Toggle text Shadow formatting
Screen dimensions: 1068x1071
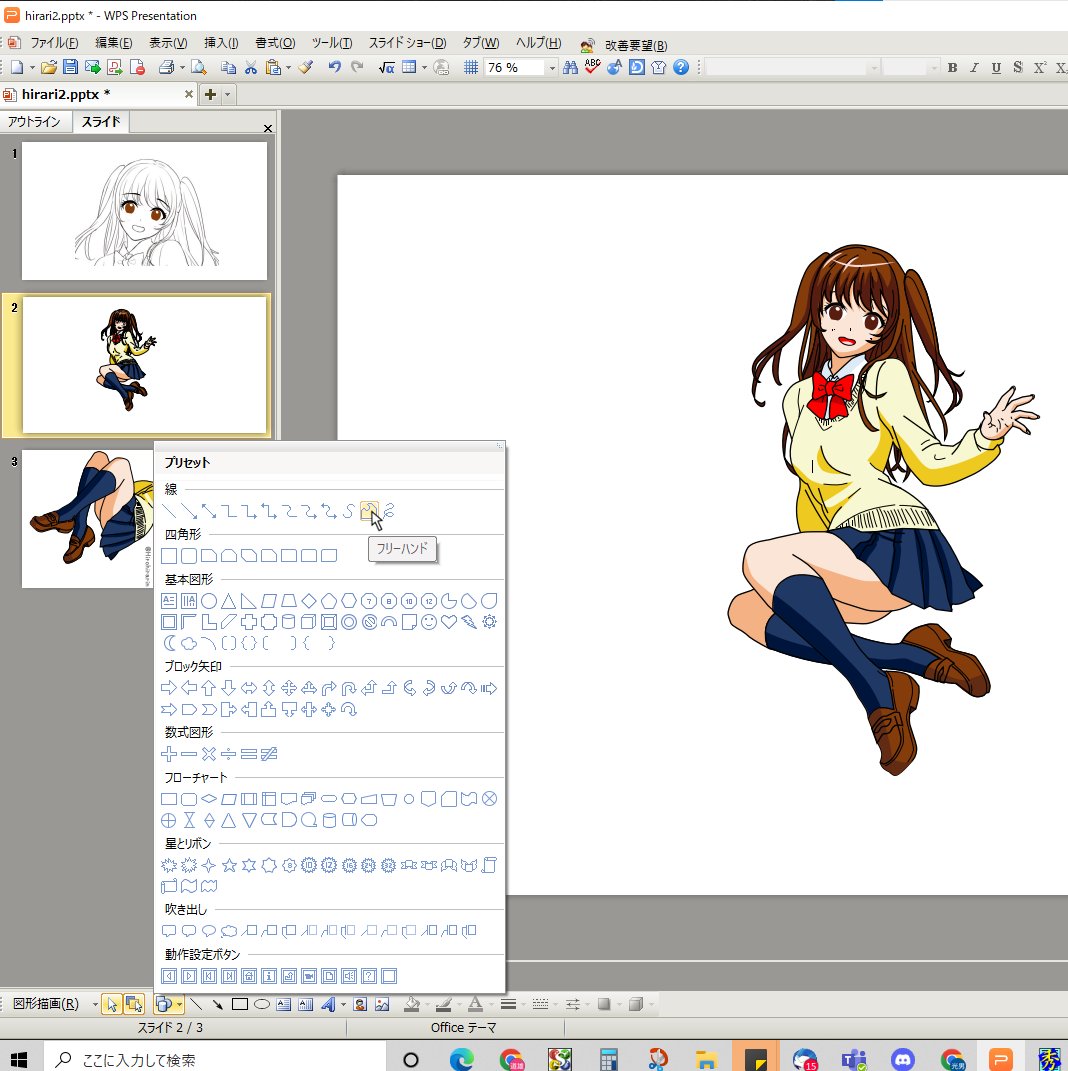point(1018,67)
